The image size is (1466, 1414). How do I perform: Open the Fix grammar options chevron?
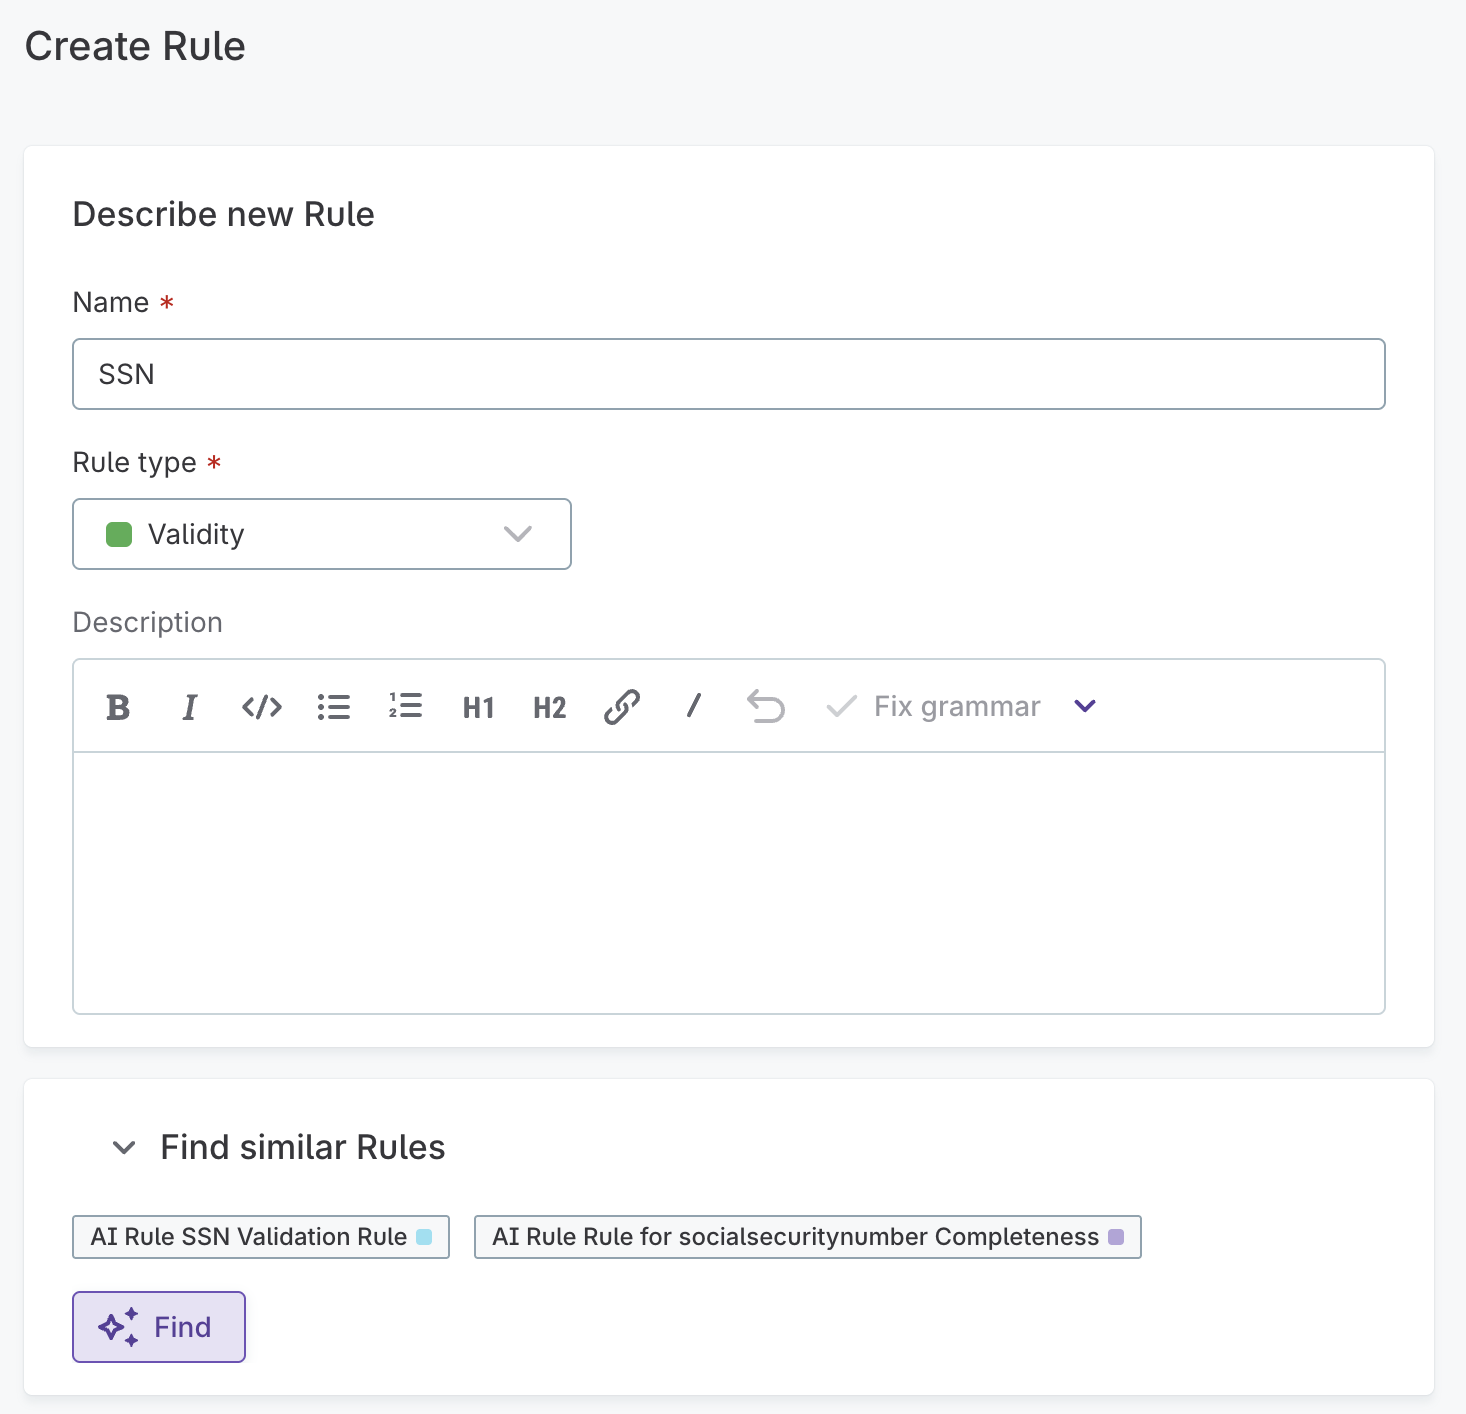[x=1084, y=706]
